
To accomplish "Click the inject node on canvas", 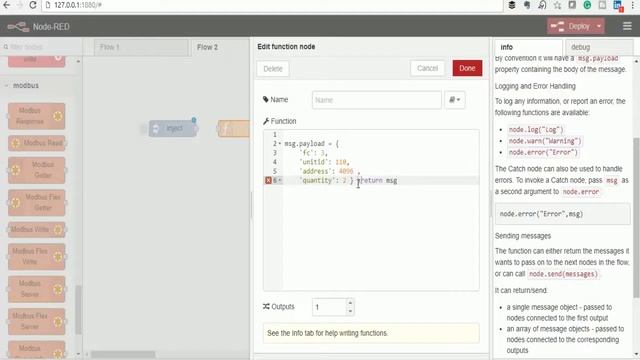I will pyautogui.click(x=174, y=128).
